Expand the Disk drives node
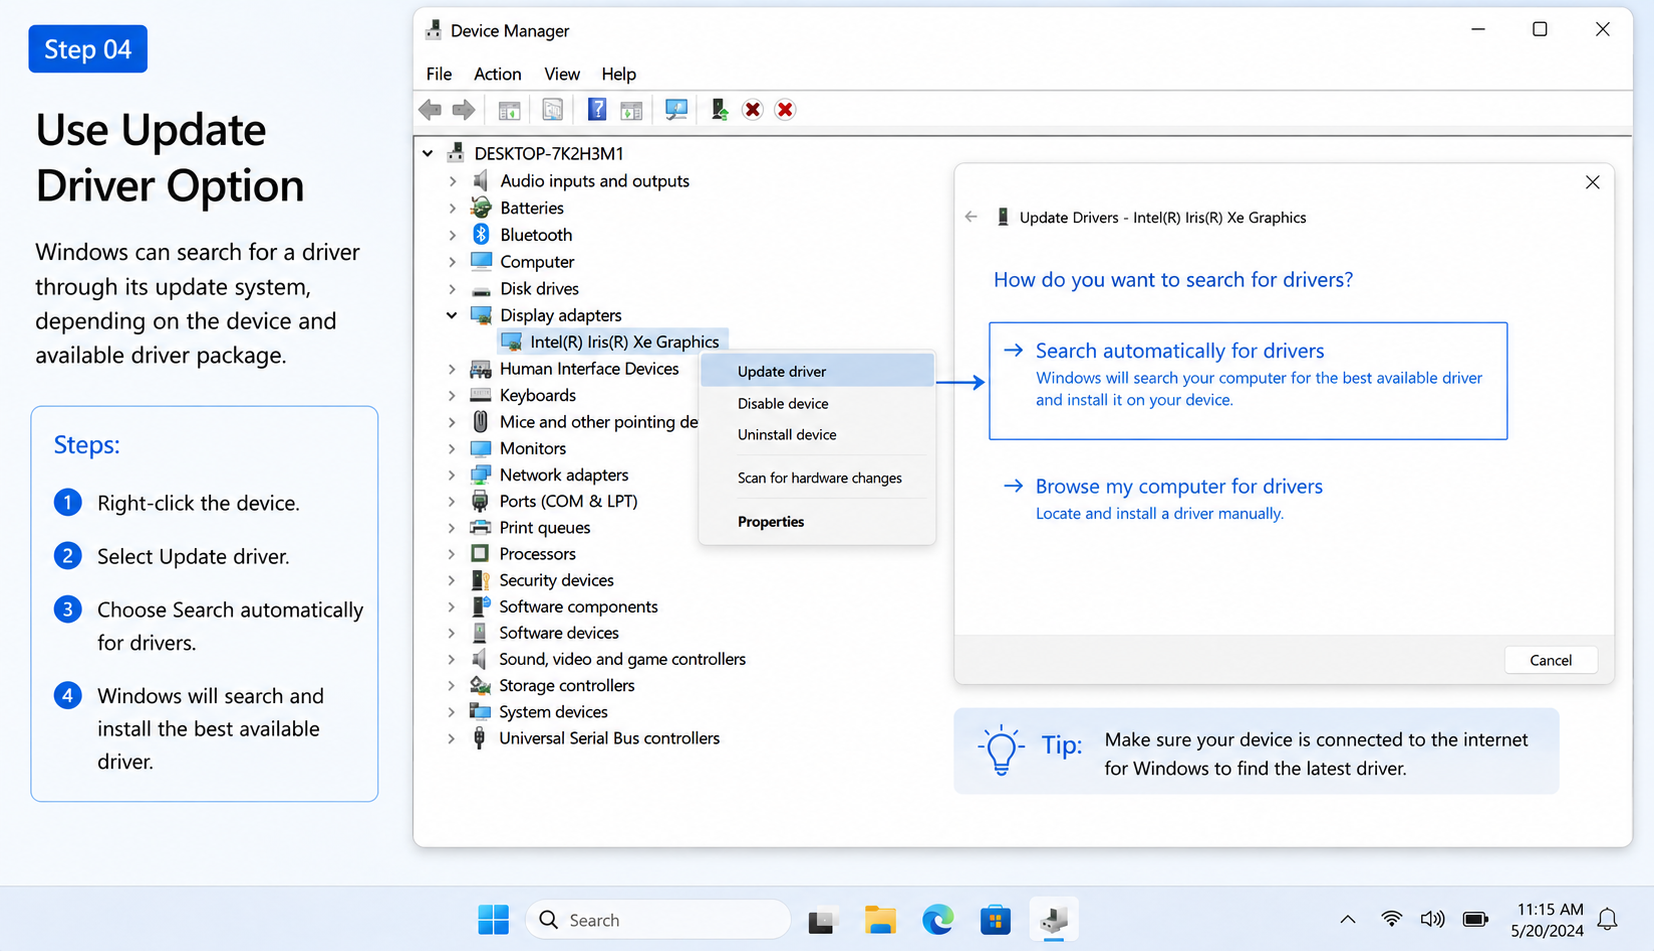The width and height of the screenshot is (1654, 951). [452, 289]
